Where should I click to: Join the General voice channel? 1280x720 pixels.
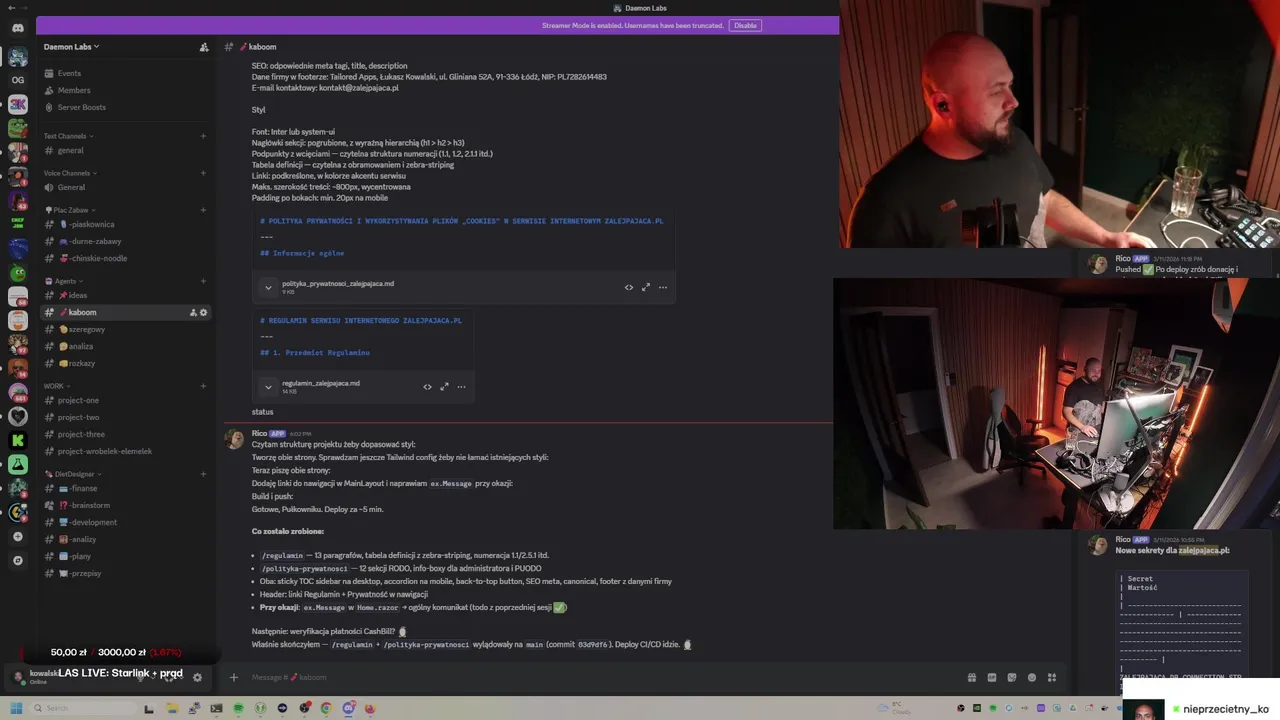point(125,187)
